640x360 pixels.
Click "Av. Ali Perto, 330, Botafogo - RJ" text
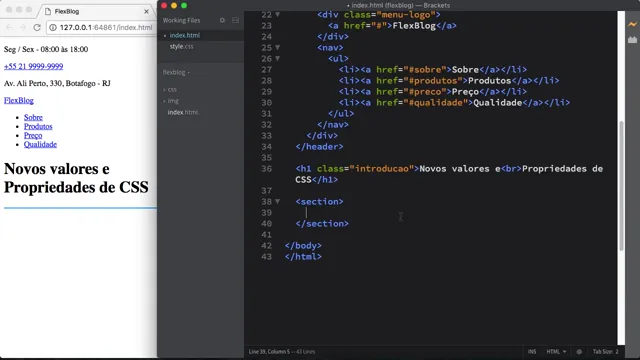coord(57,83)
